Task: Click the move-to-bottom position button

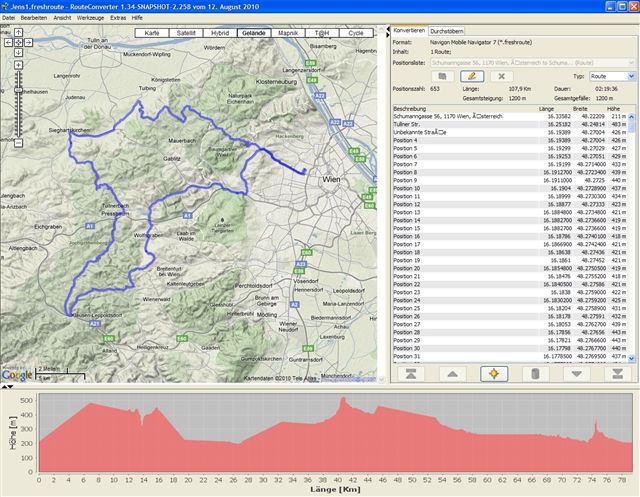Action: [x=616, y=373]
